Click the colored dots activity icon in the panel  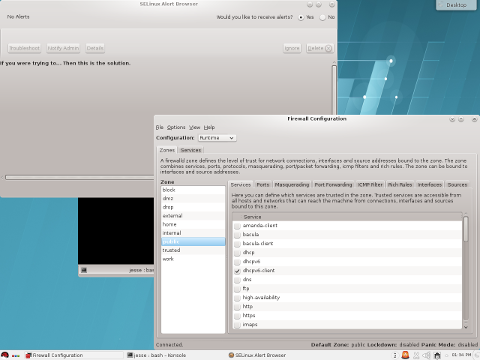16,356
